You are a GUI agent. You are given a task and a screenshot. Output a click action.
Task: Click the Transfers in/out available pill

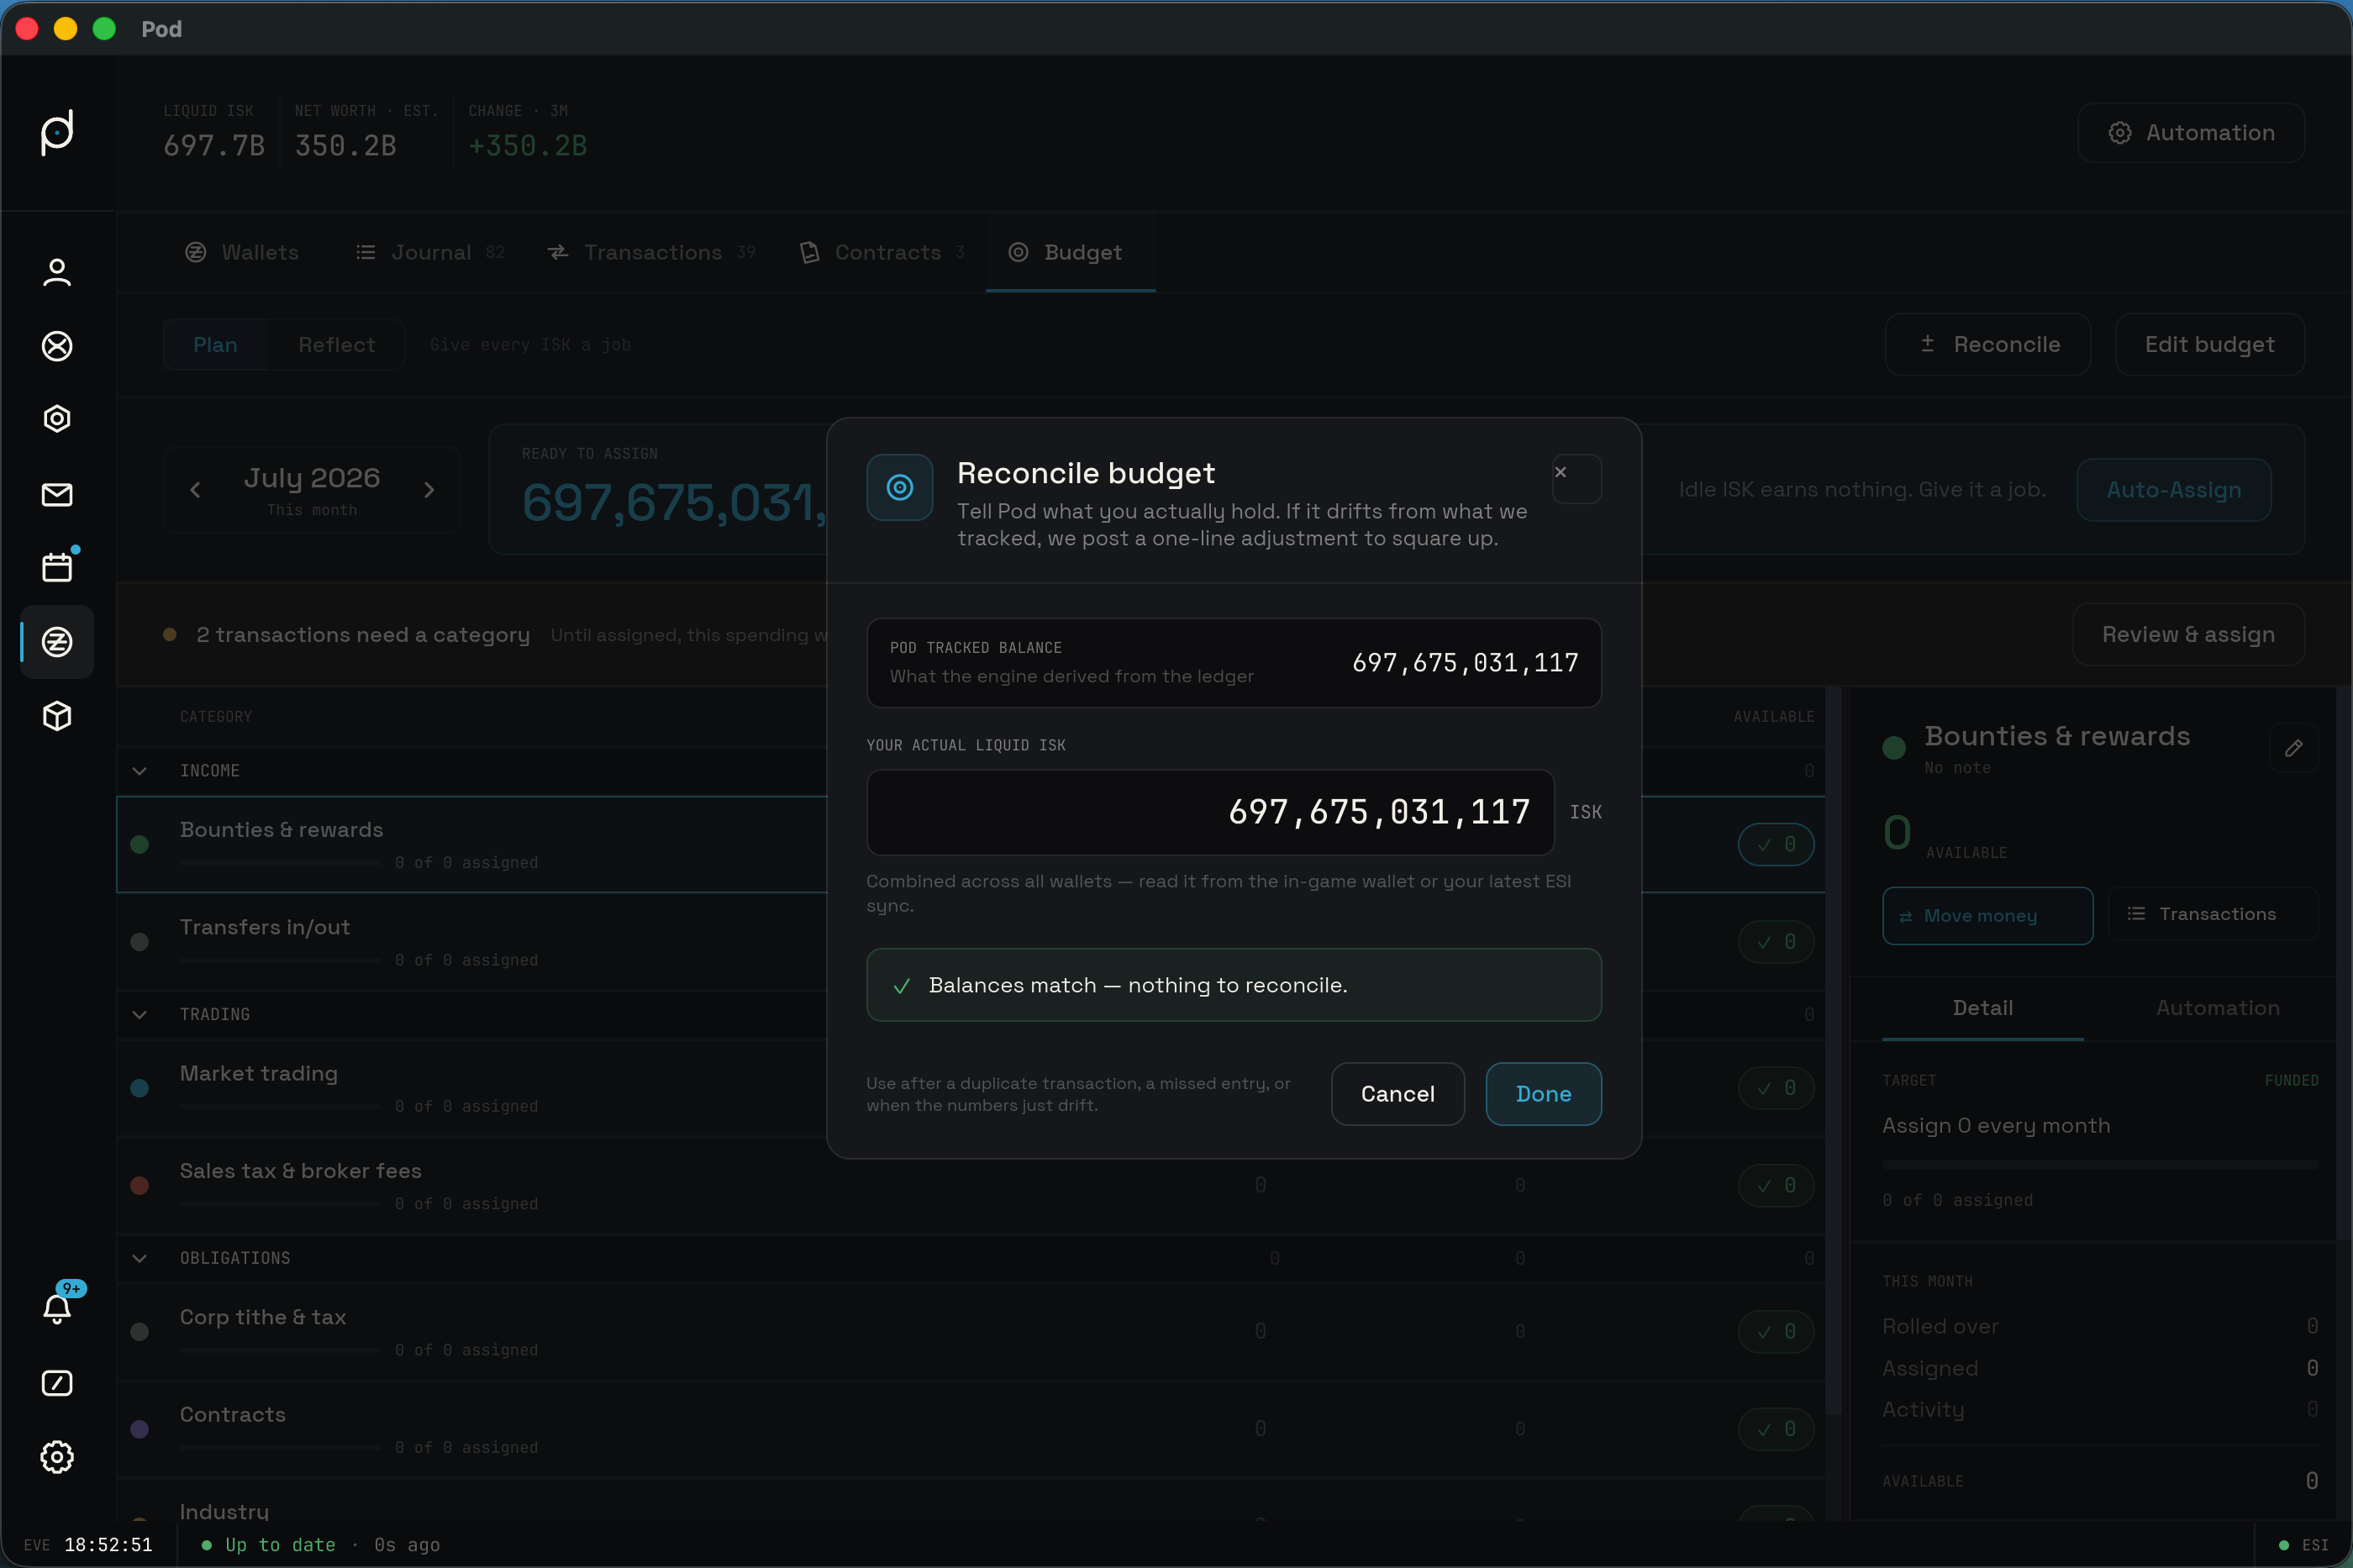(1776, 942)
